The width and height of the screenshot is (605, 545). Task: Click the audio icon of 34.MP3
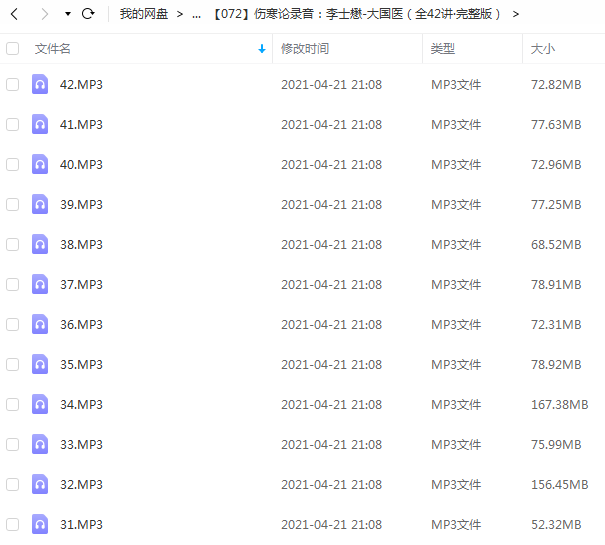pos(40,404)
